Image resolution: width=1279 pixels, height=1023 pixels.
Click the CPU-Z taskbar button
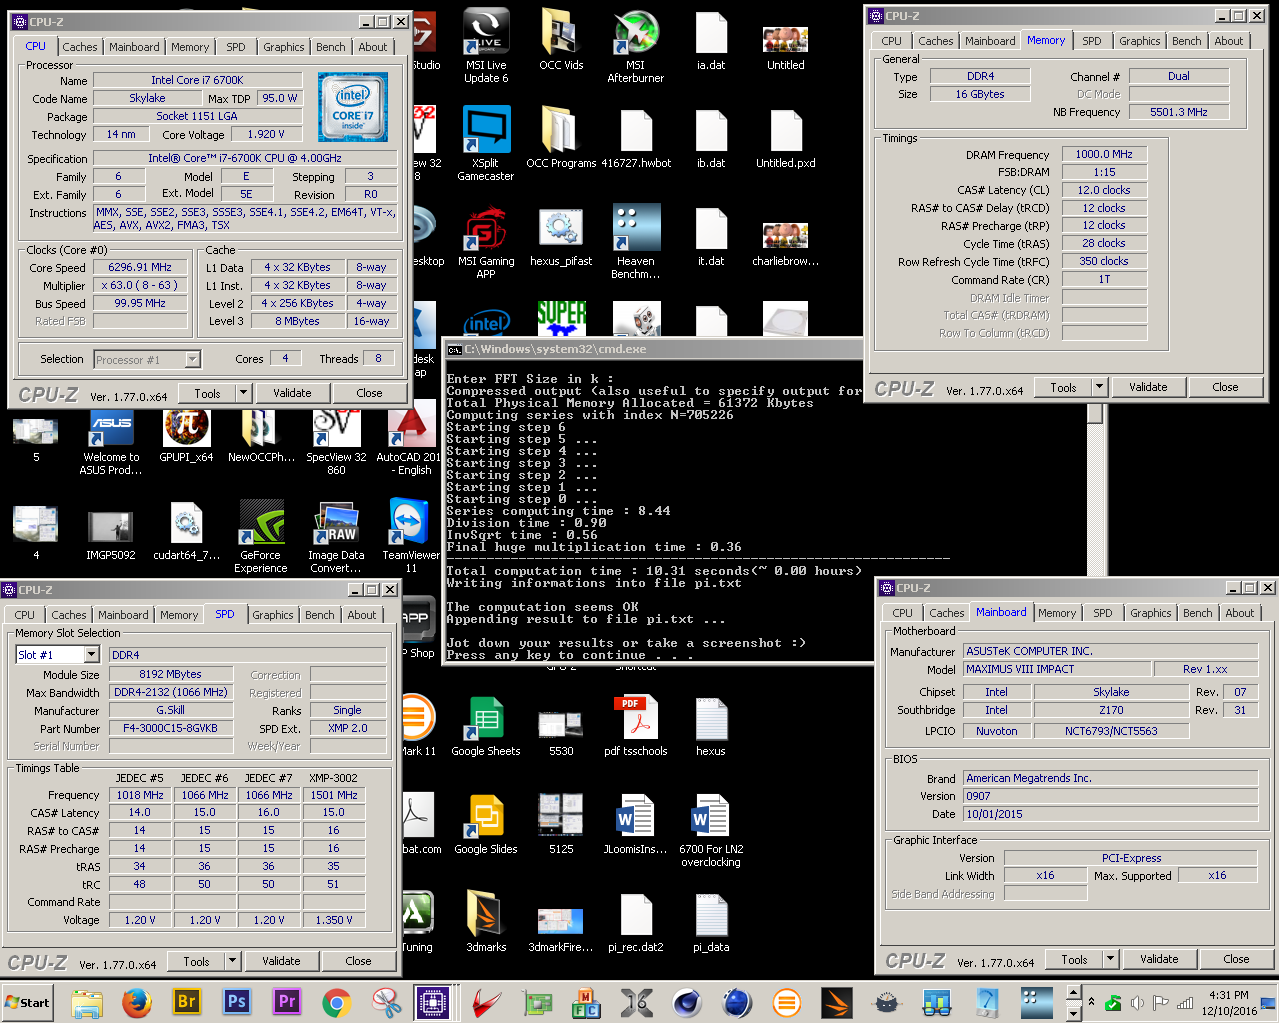click(433, 1002)
